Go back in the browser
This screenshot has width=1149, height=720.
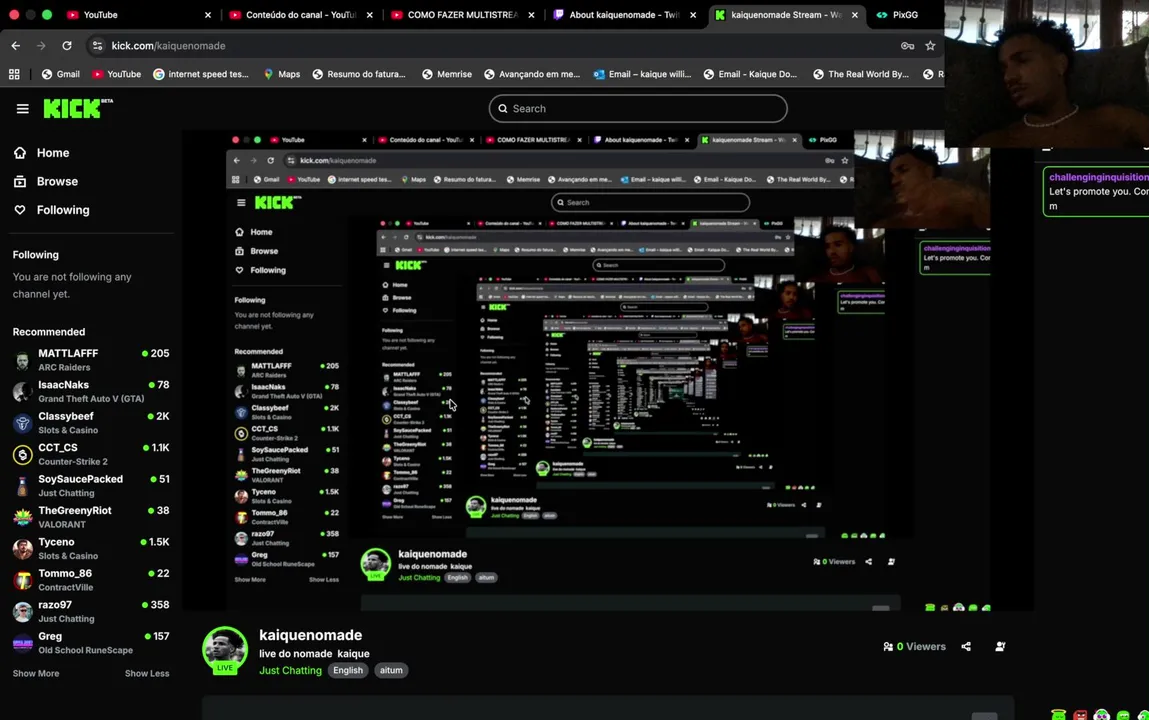tap(16, 45)
